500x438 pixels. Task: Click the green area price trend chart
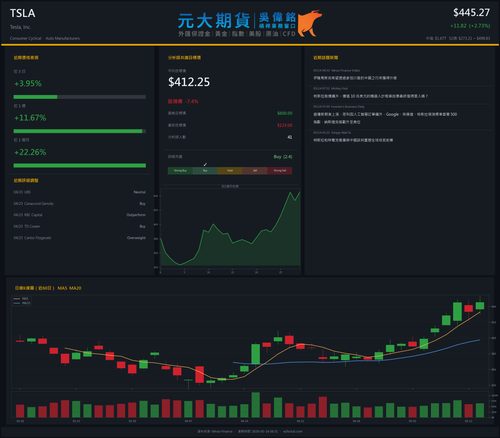coord(230,229)
